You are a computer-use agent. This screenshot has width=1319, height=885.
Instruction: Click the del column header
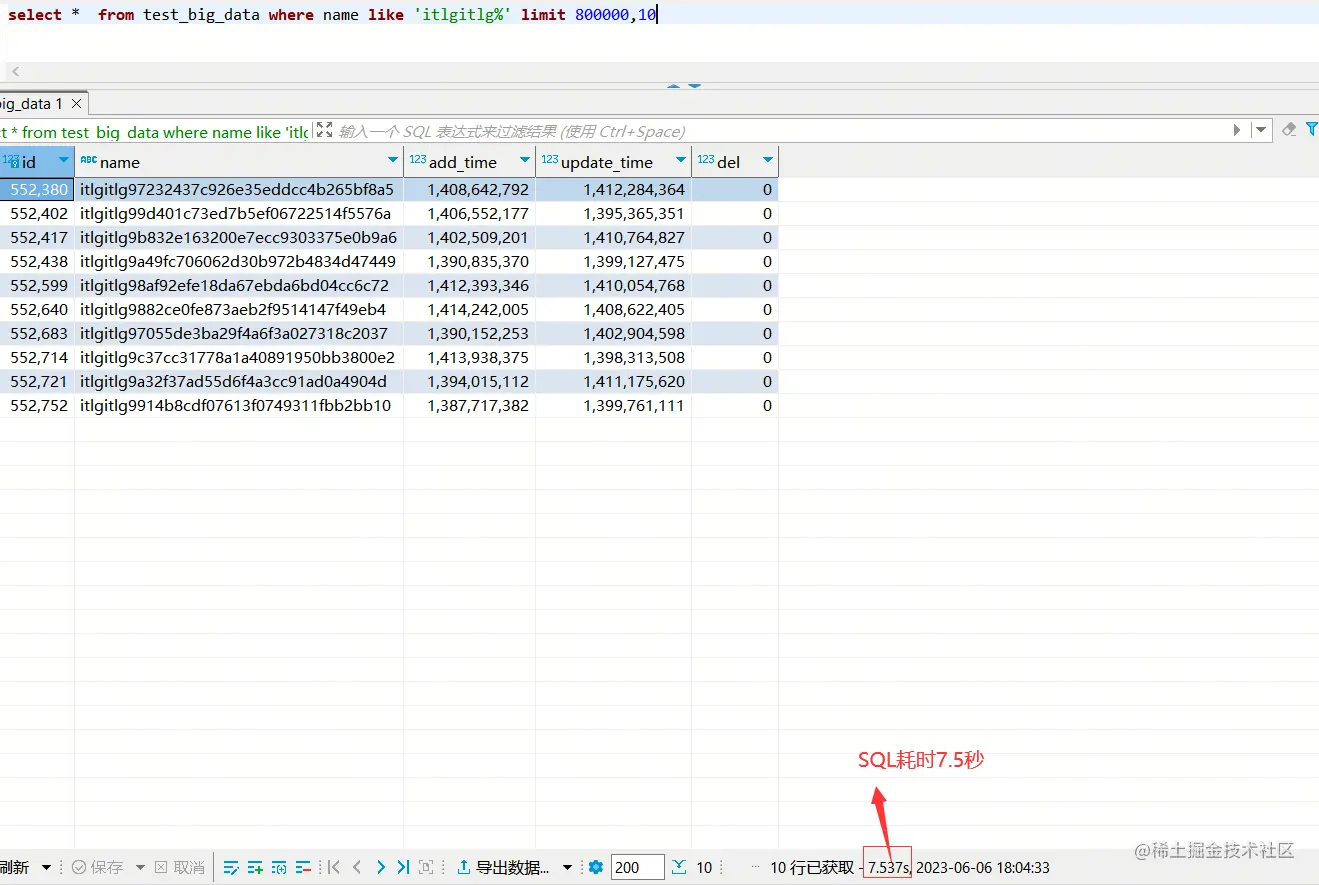[x=735, y=162]
